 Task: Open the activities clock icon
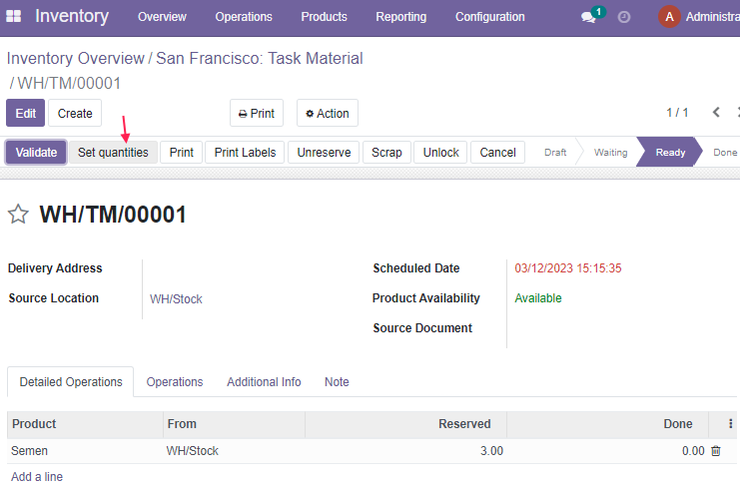624,17
